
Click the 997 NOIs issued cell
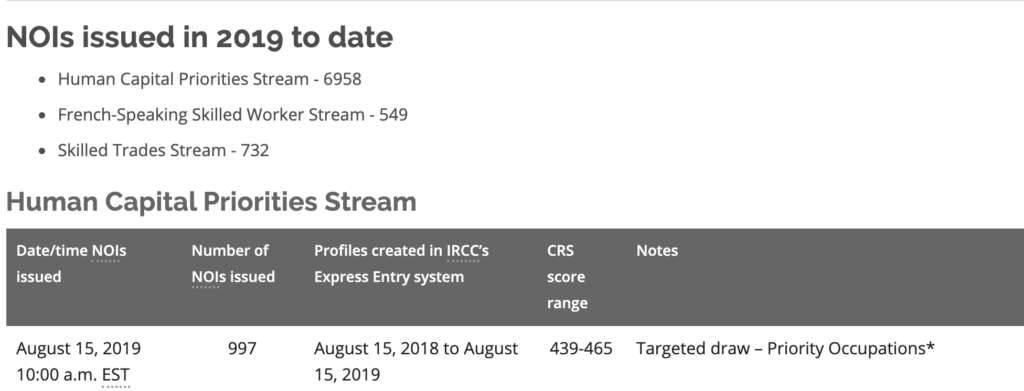[242, 349]
